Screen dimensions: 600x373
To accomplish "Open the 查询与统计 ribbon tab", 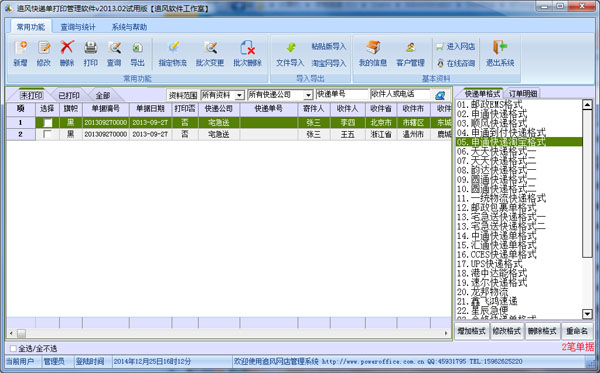I will [x=78, y=27].
